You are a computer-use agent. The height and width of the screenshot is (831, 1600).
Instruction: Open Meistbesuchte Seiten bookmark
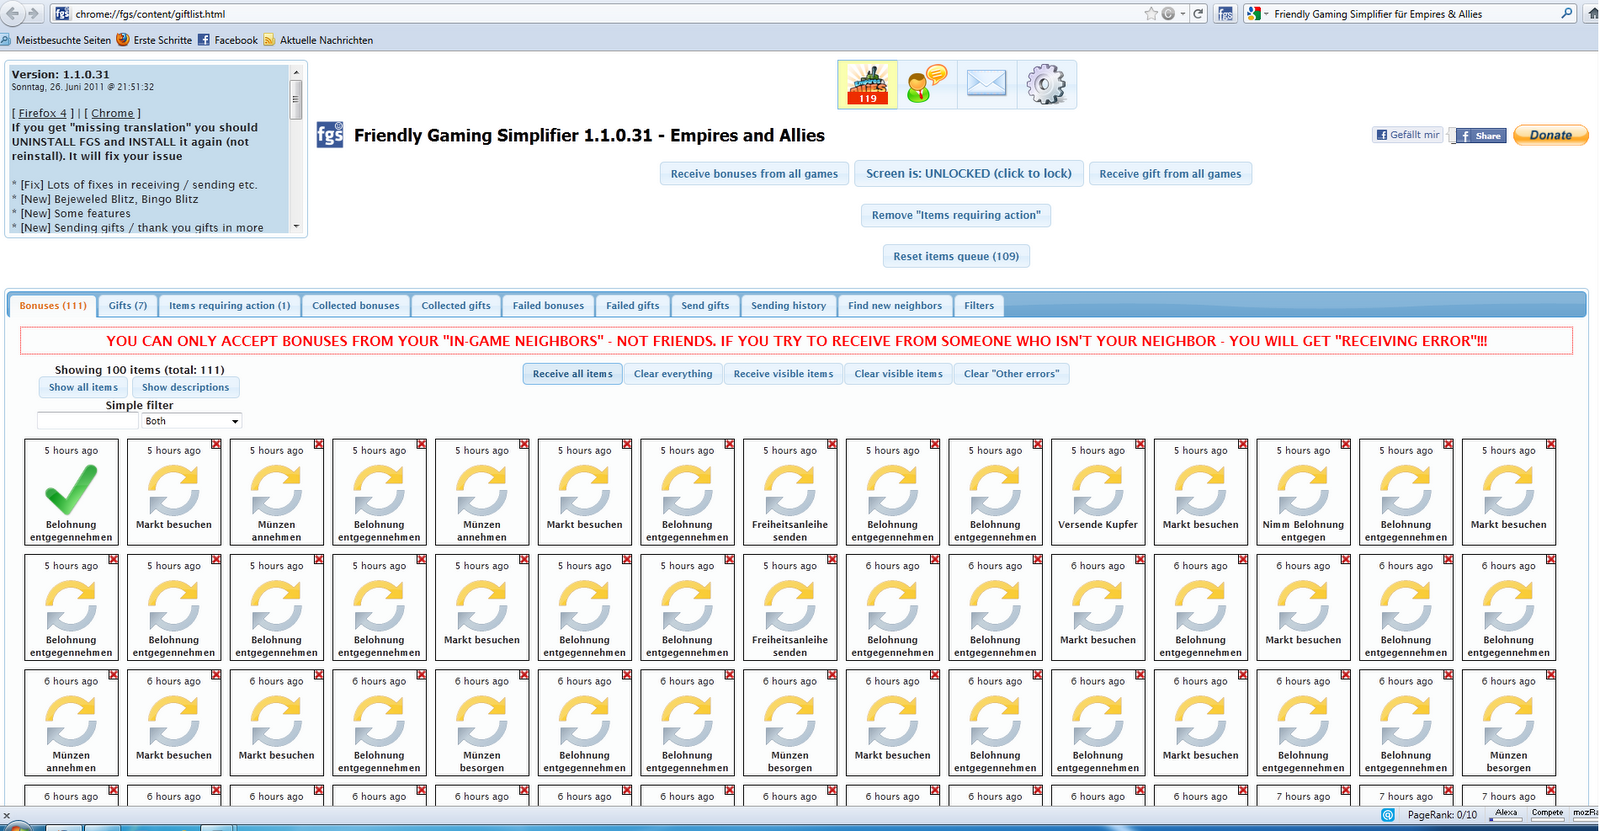[x=56, y=40]
